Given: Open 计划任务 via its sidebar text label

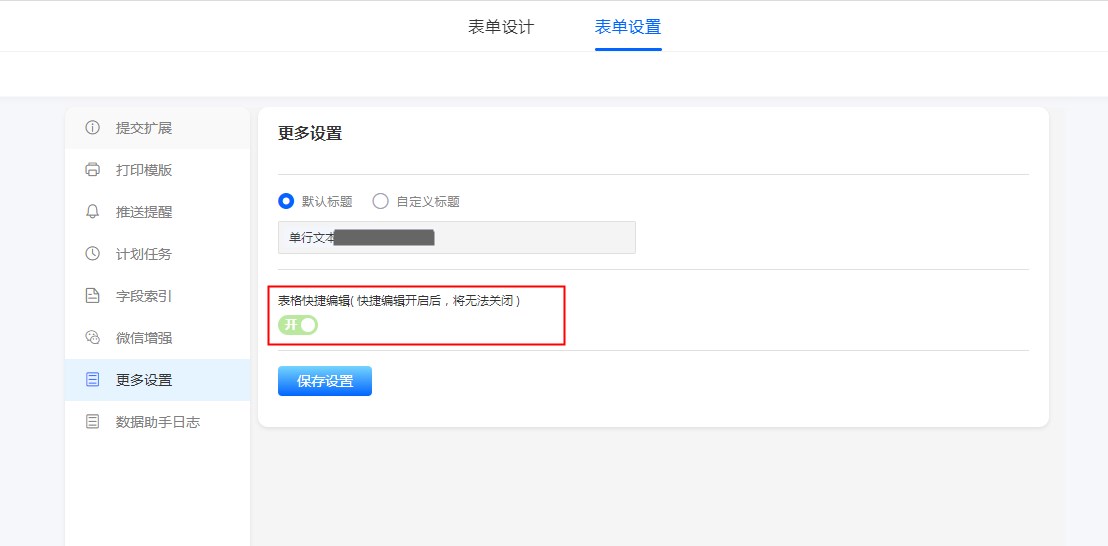Looking at the screenshot, I should [x=144, y=254].
